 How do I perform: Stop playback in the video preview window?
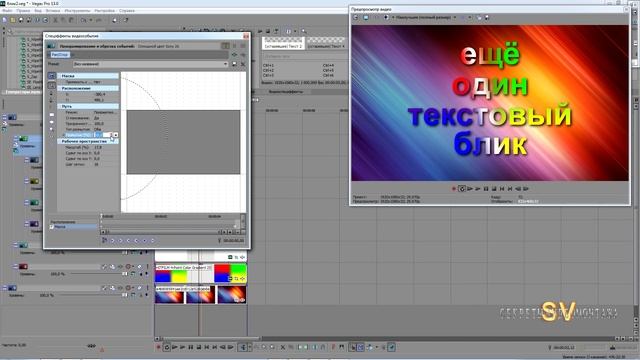coord(493,189)
